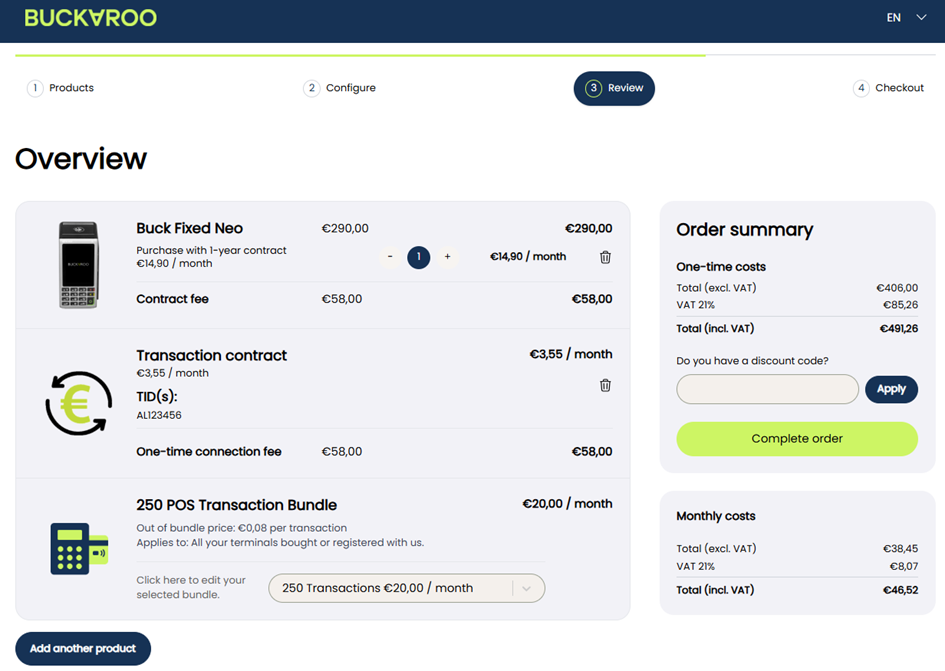Click the Buck Fixed Neo title
Image resolution: width=945 pixels, height=671 pixels.
[189, 228]
